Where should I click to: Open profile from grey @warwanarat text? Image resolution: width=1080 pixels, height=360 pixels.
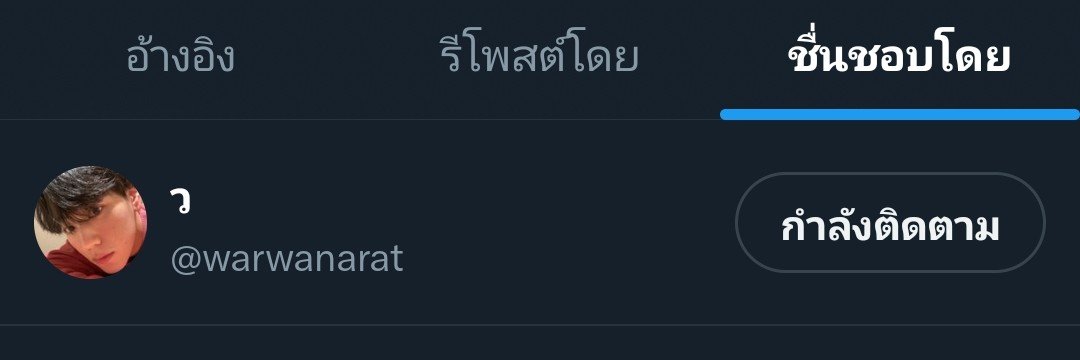[287, 259]
